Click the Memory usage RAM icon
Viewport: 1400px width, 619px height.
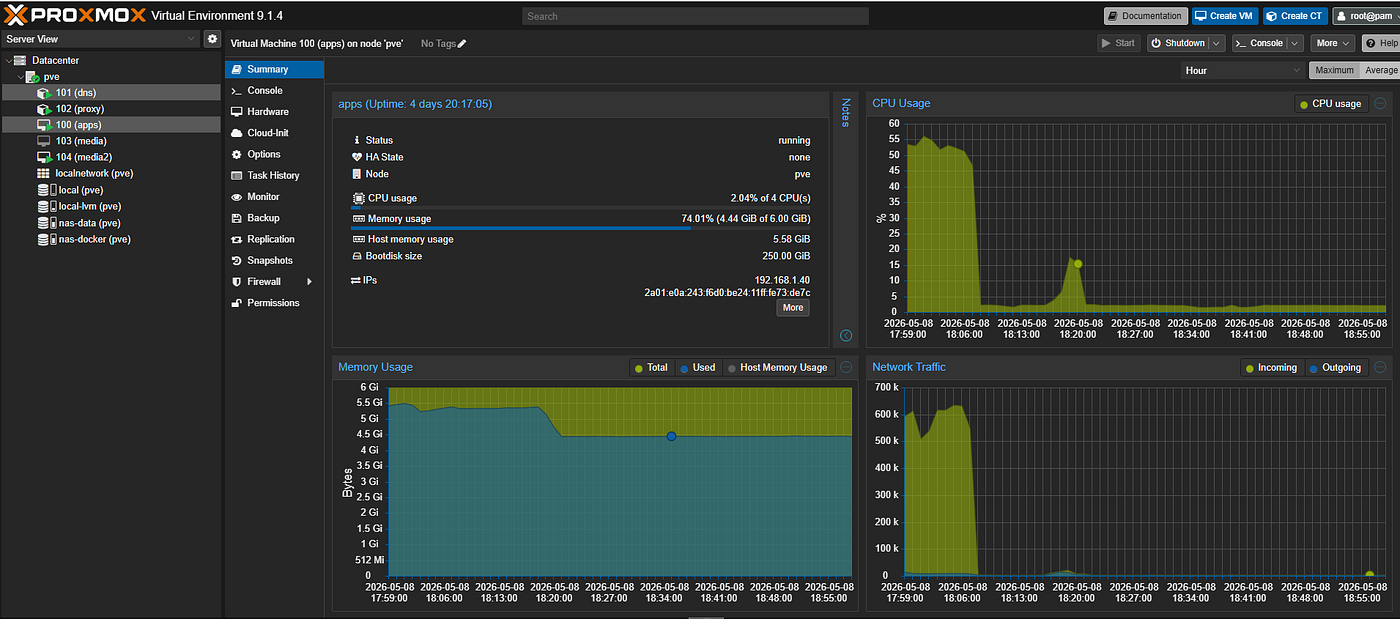click(x=358, y=218)
